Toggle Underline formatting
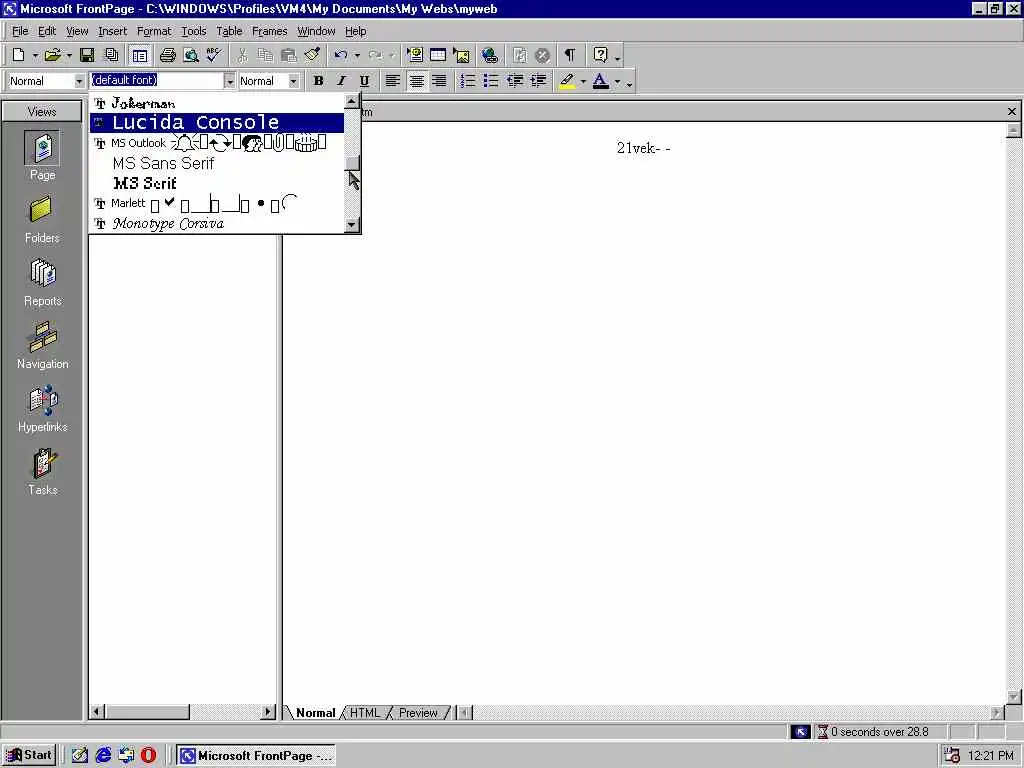The width and height of the screenshot is (1024, 768). (364, 80)
